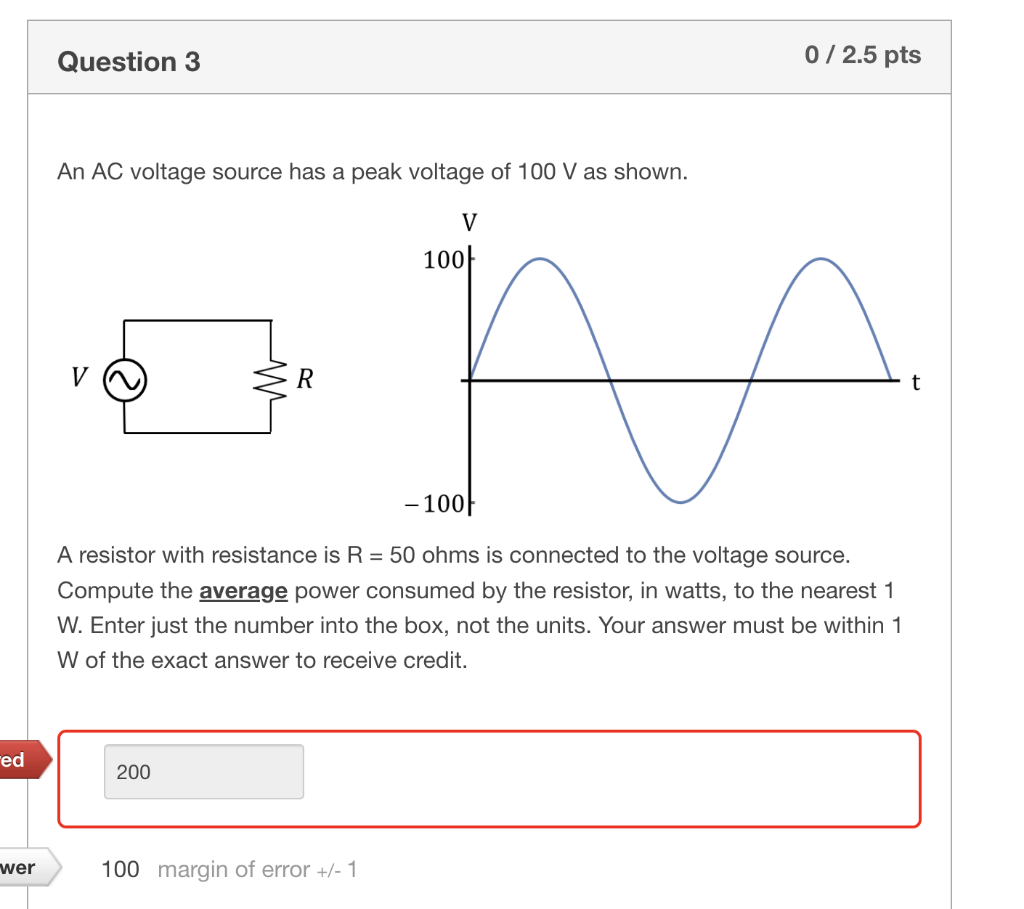Click the Question 3 header text

(x=129, y=61)
